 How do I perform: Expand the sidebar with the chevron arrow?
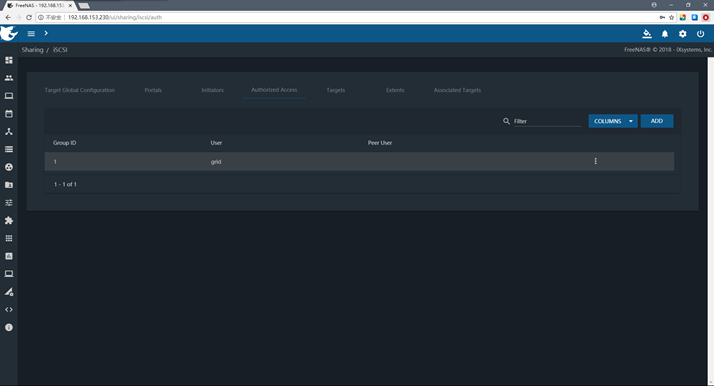coord(46,33)
